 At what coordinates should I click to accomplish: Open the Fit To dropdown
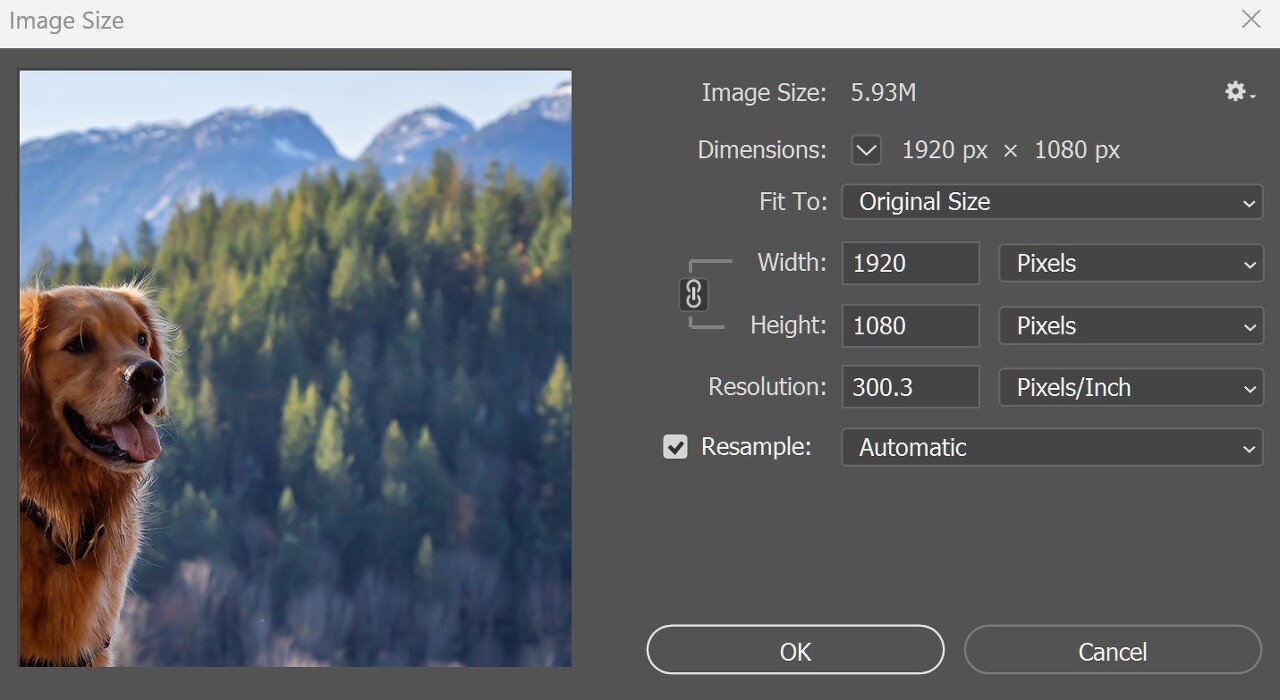pos(1052,202)
